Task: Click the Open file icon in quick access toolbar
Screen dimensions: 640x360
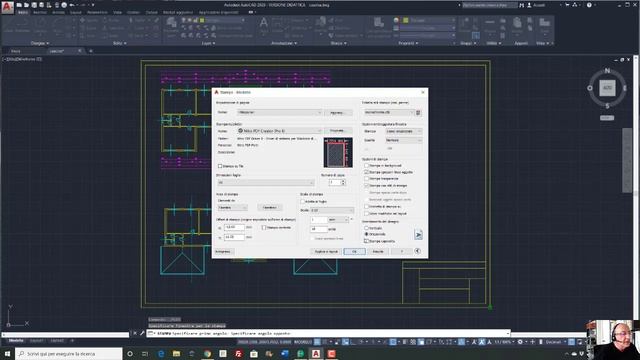Action: coord(27,5)
